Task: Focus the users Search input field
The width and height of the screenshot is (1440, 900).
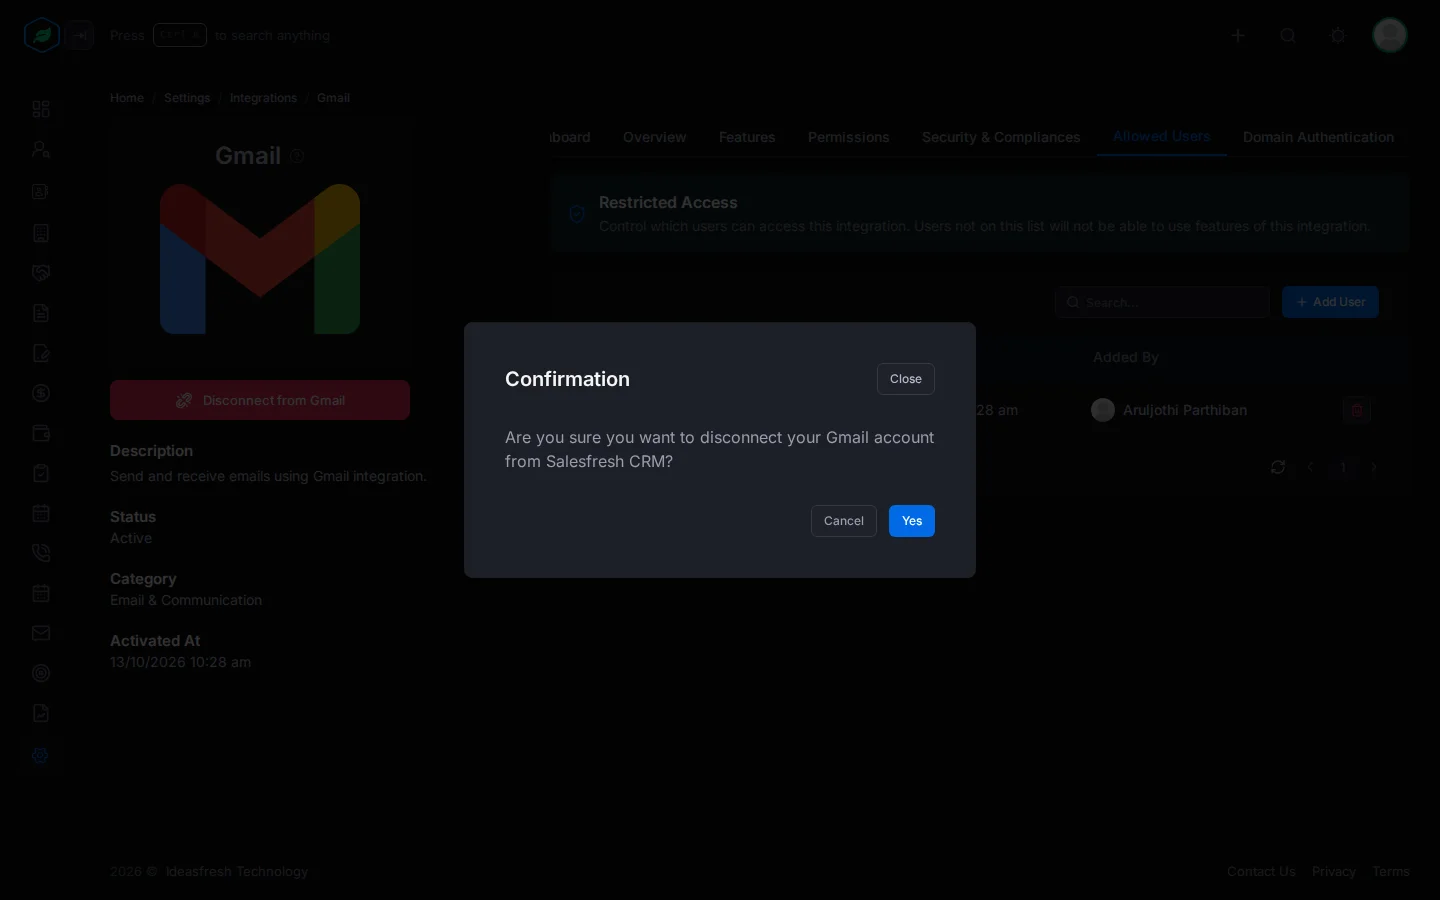Action: tap(1162, 302)
